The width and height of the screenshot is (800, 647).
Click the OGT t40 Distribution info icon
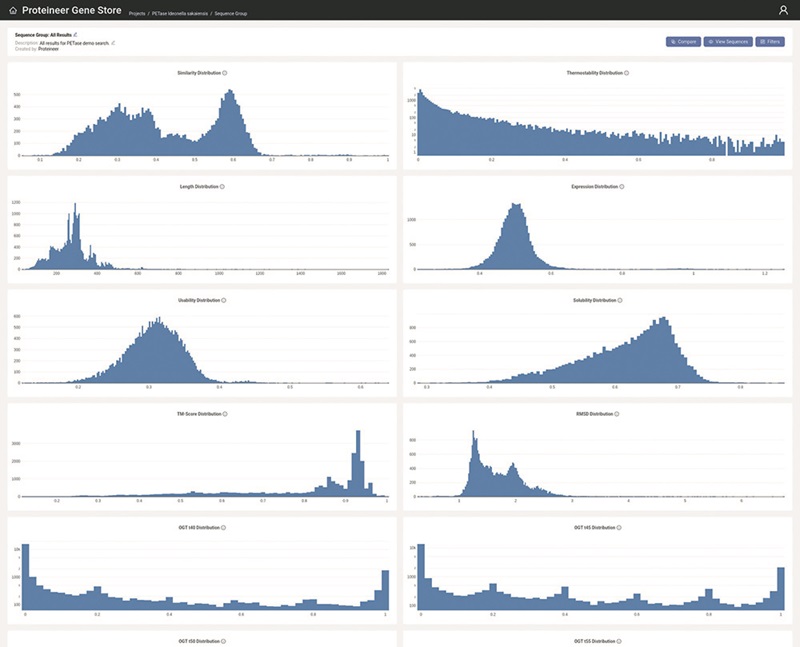point(223,527)
